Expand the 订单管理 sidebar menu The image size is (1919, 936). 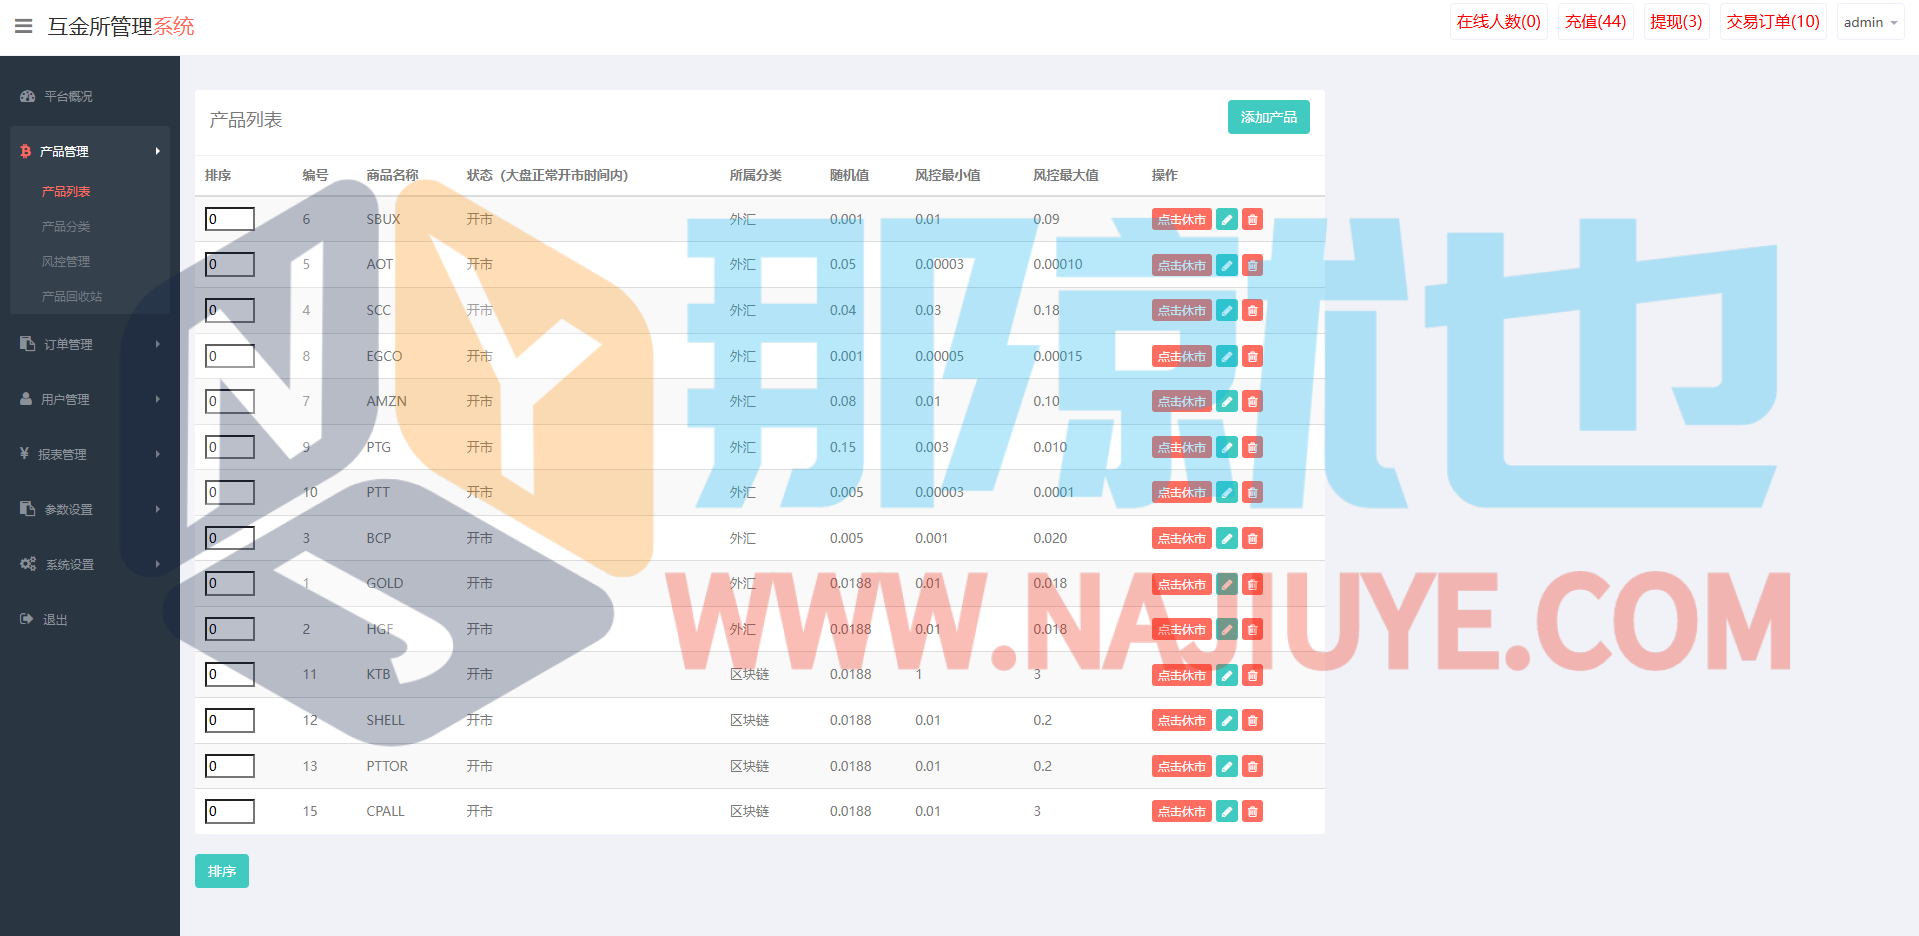coord(68,344)
